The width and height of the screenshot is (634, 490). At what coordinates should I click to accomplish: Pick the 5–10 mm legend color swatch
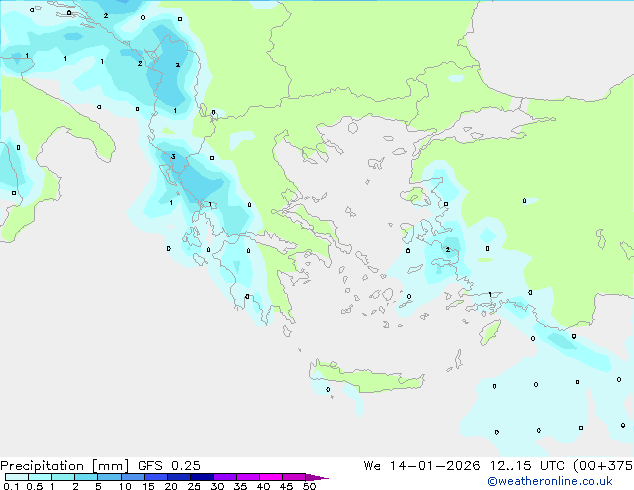pos(109,477)
